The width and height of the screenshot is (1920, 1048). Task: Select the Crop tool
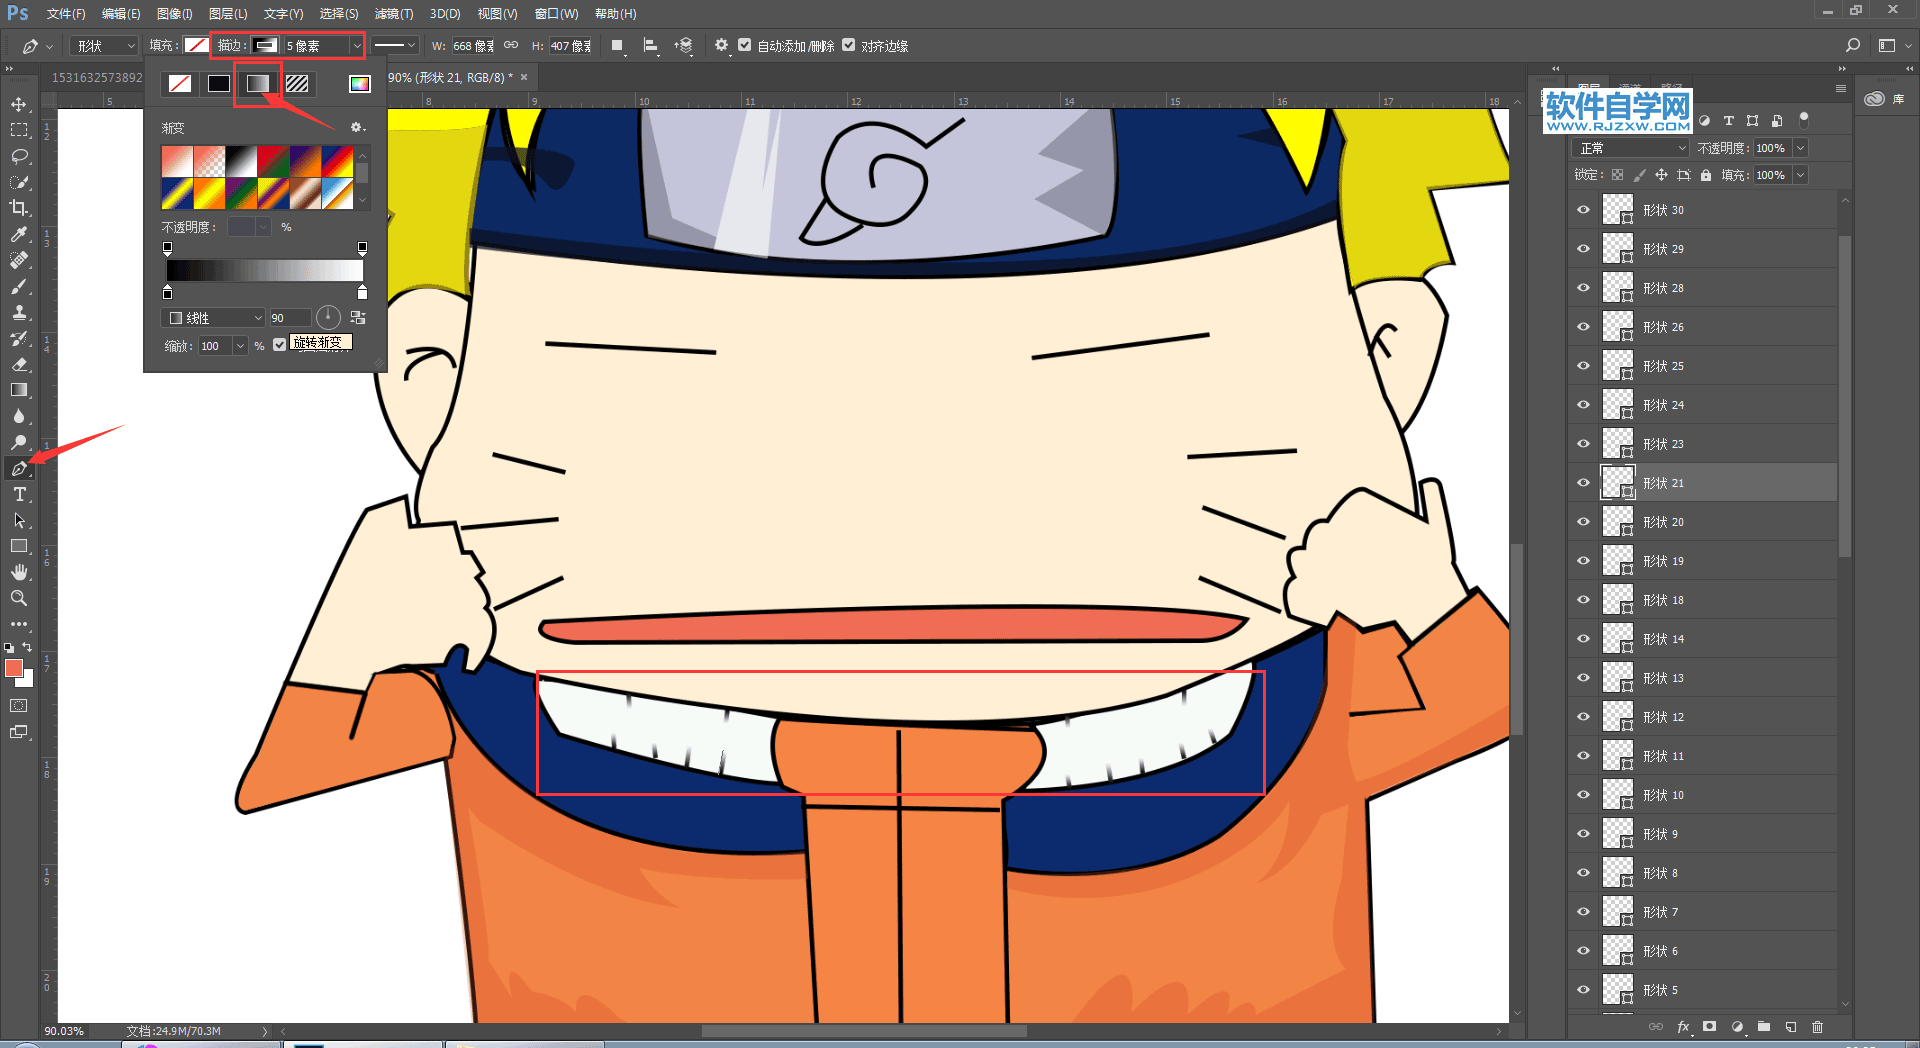19,208
